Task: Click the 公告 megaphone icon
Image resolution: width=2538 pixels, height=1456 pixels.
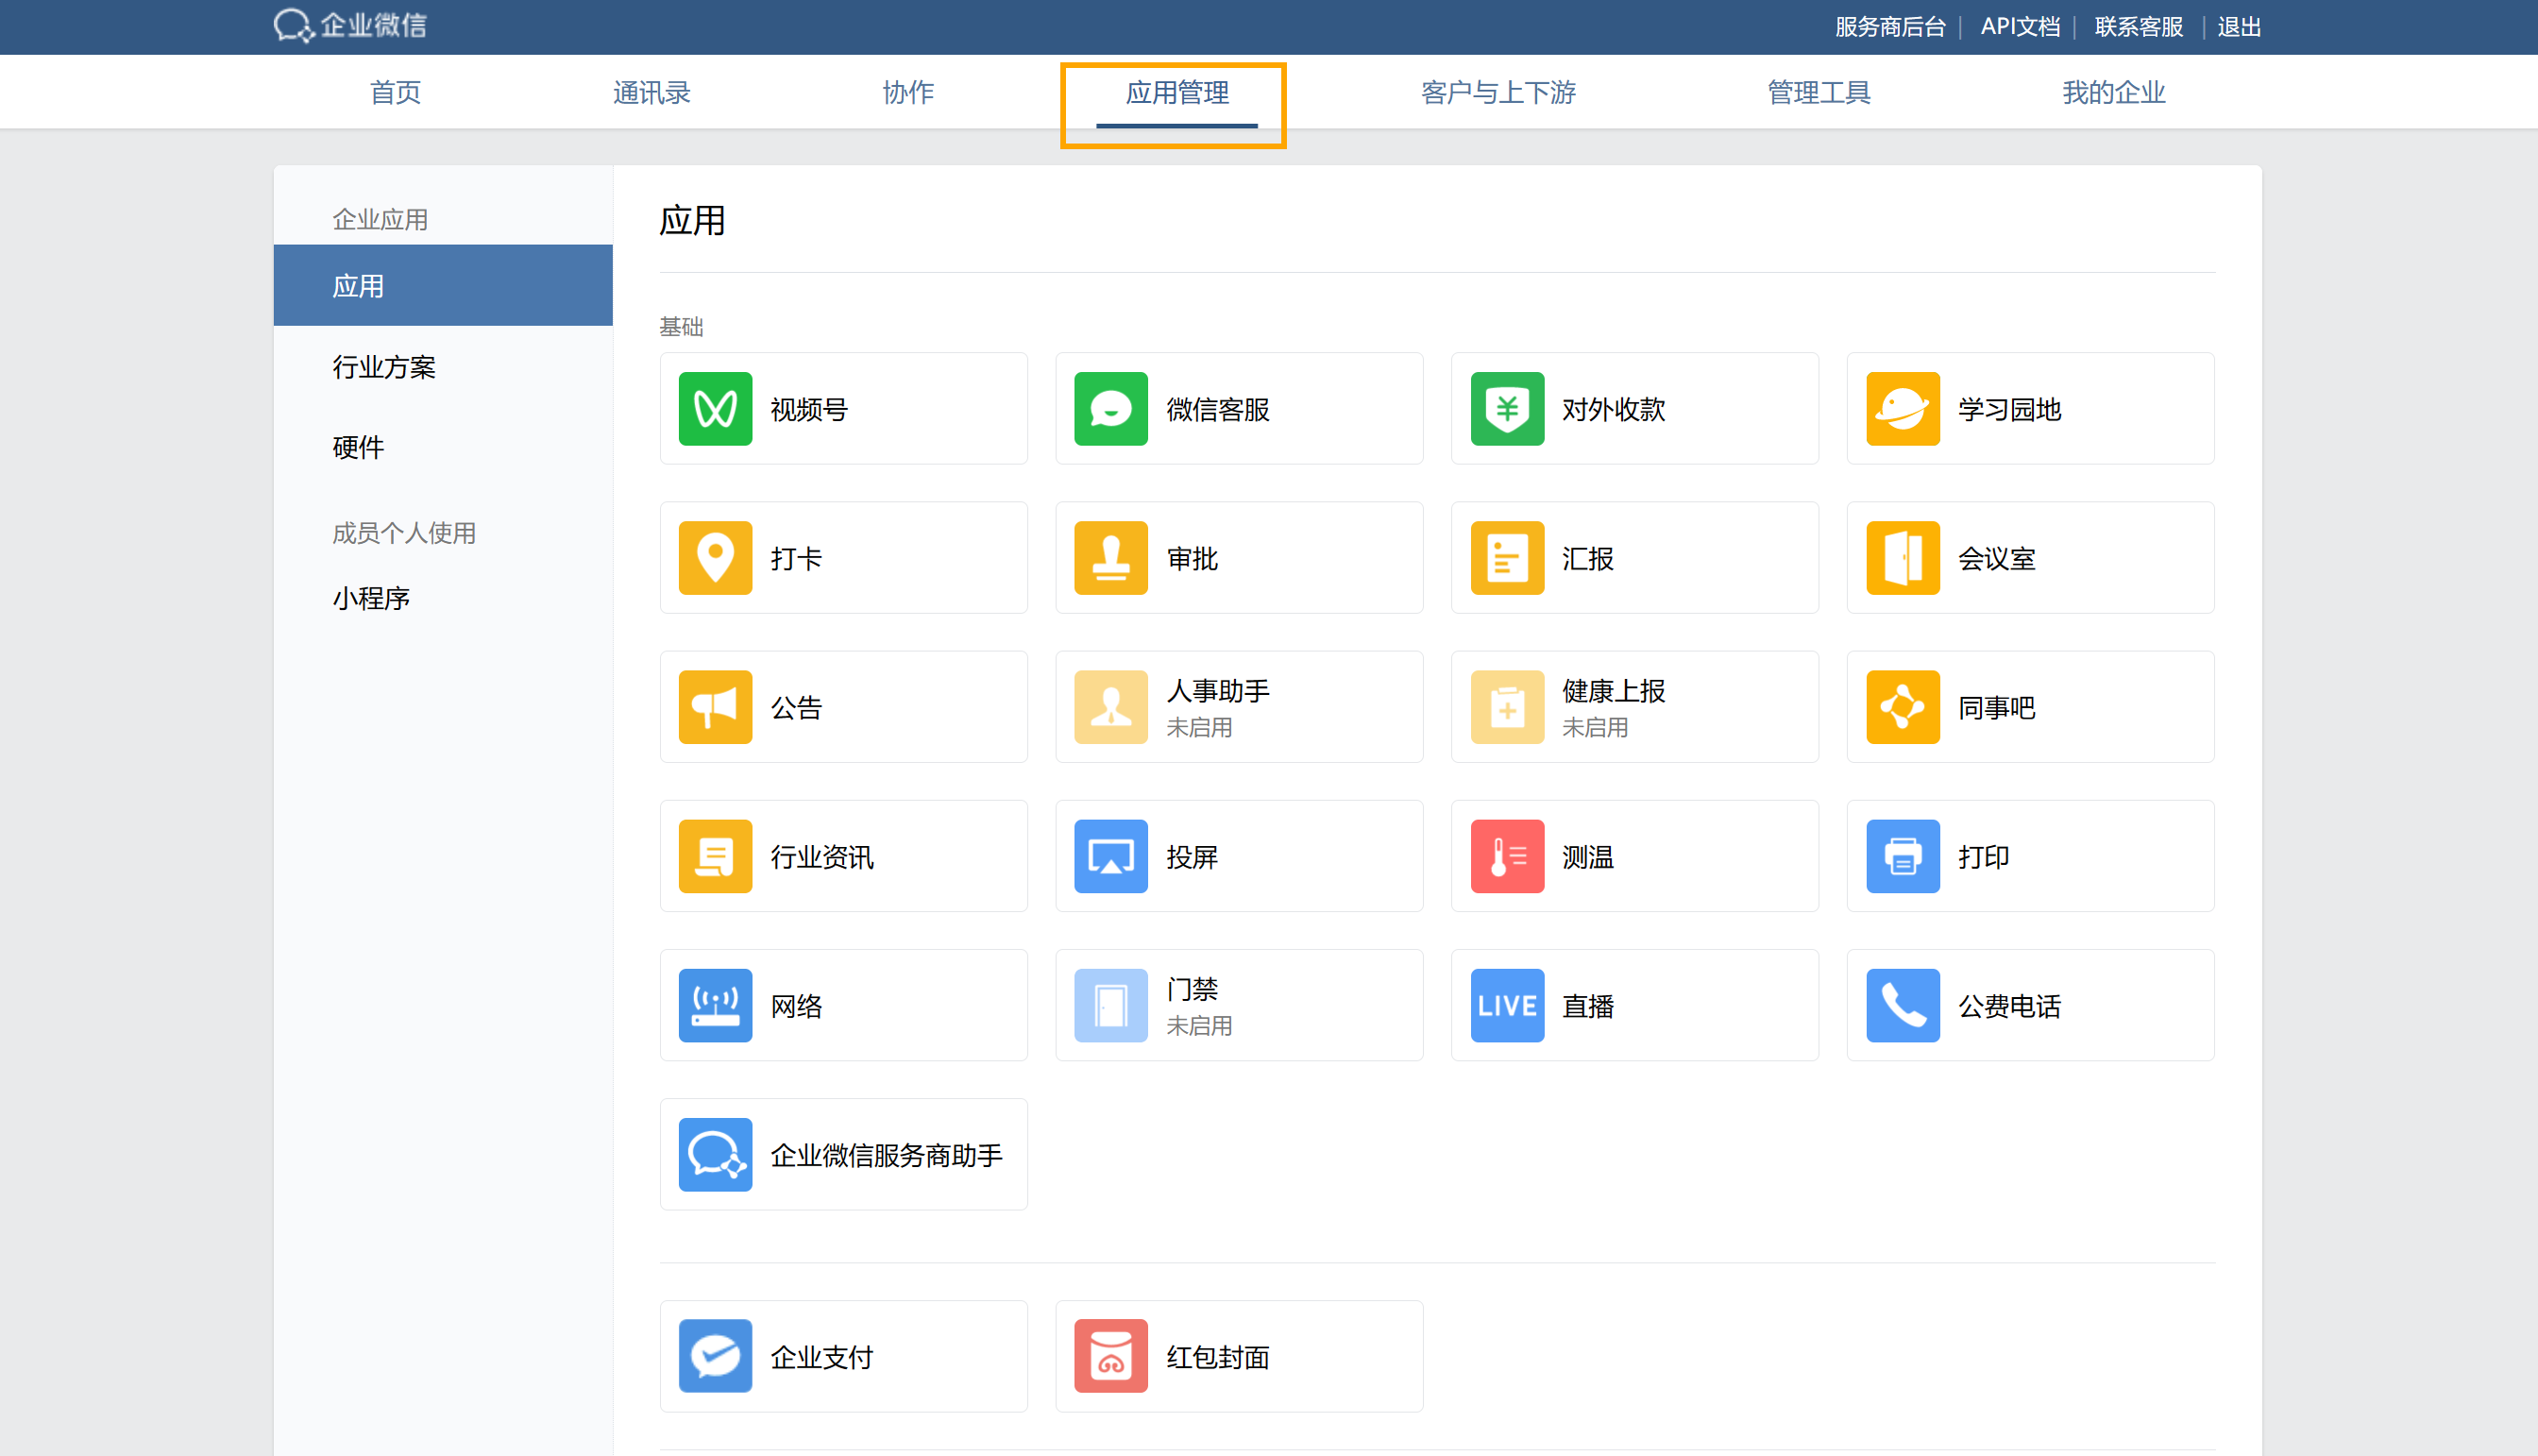Action: (x=715, y=707)
